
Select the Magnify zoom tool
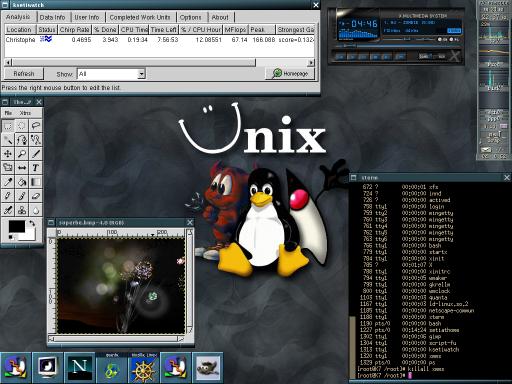pos(22,154)
